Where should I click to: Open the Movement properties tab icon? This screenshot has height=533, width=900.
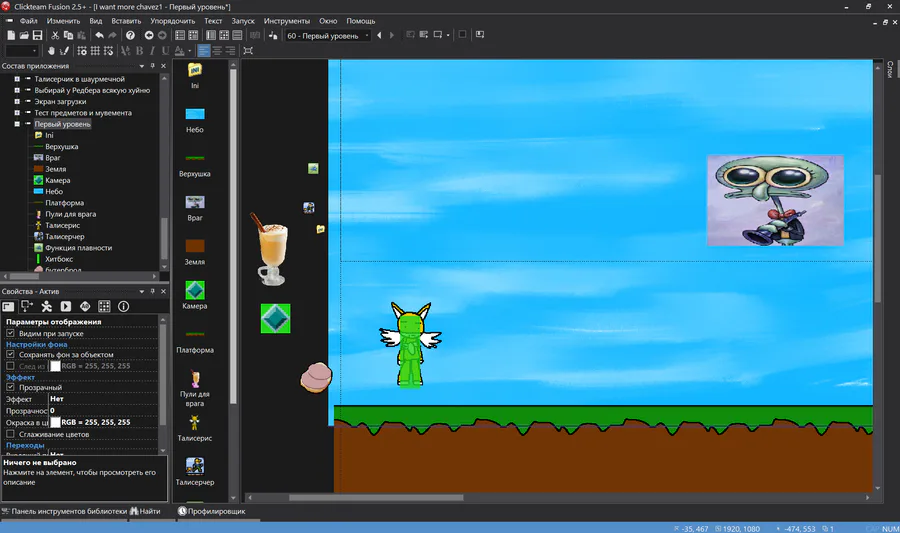point(46,306)
